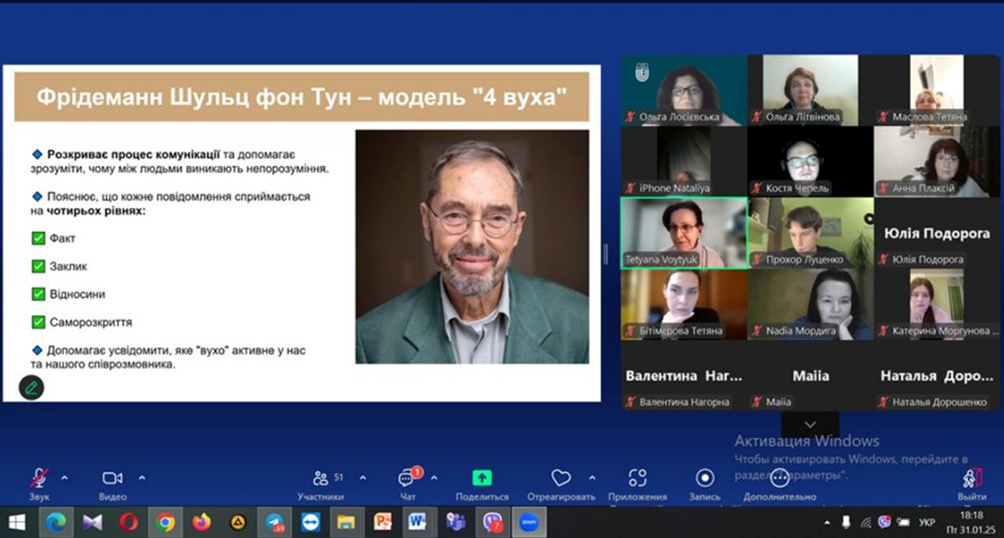Toggle the camera with Видео button
Image resolution: width=1004 pixels, height=538 pixels.
coord(112,478)
